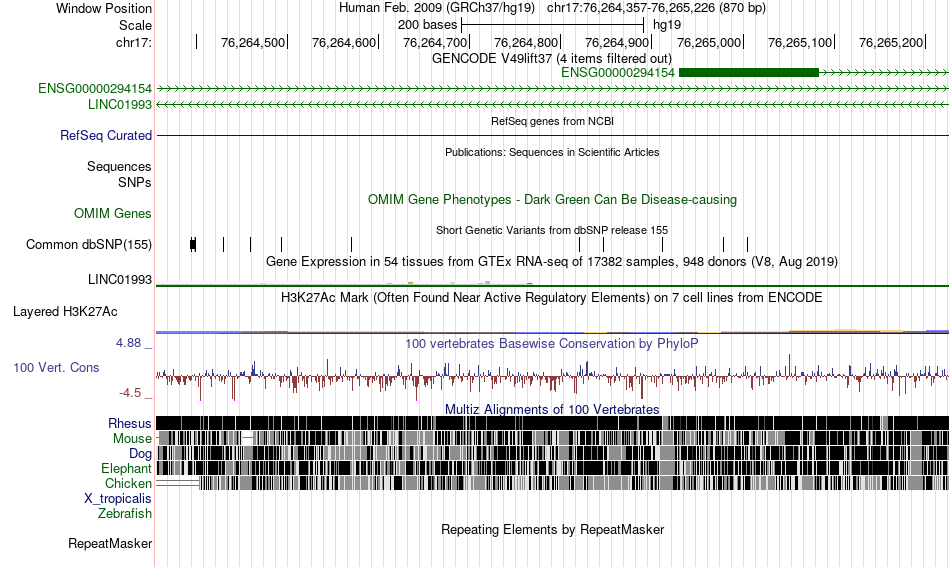Click the 100 vertebrates Basewise Conservation title
950x567 pixels.
pyautogui.click(x=552, y=343)
